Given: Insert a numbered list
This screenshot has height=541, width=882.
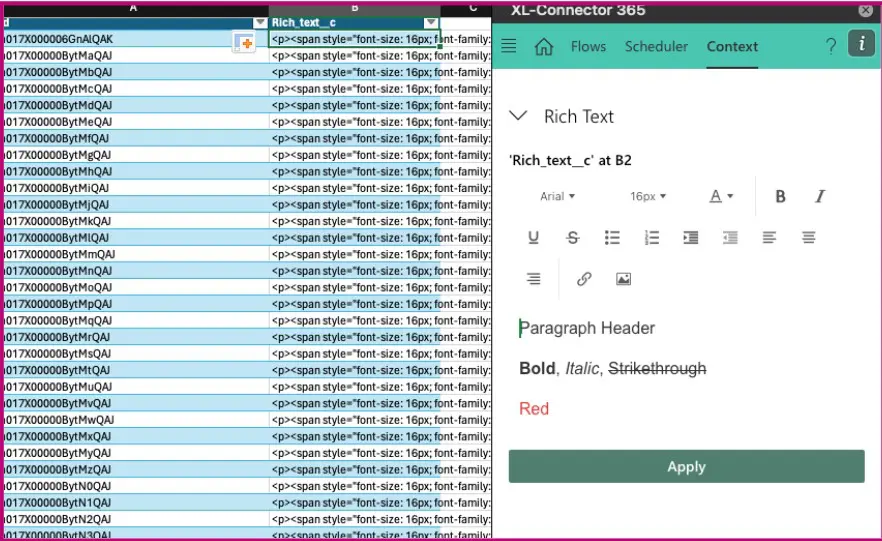Looking at the screenshot, I should (x=652, y=238).
